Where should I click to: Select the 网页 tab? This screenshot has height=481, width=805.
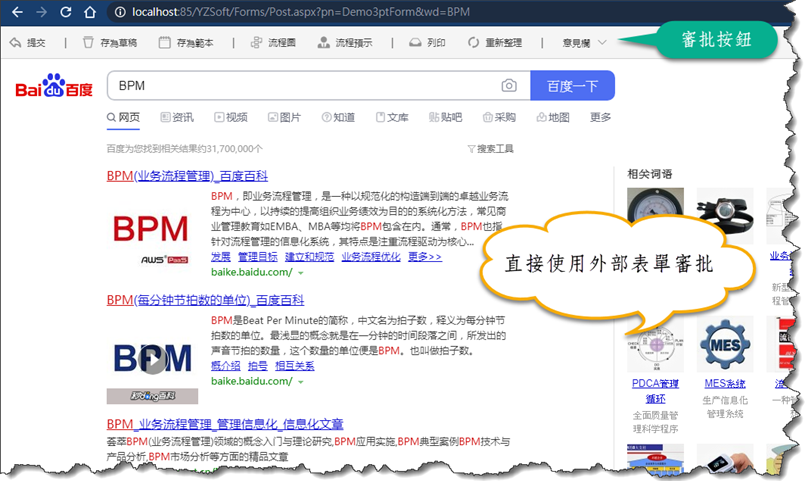coord(123,118)
